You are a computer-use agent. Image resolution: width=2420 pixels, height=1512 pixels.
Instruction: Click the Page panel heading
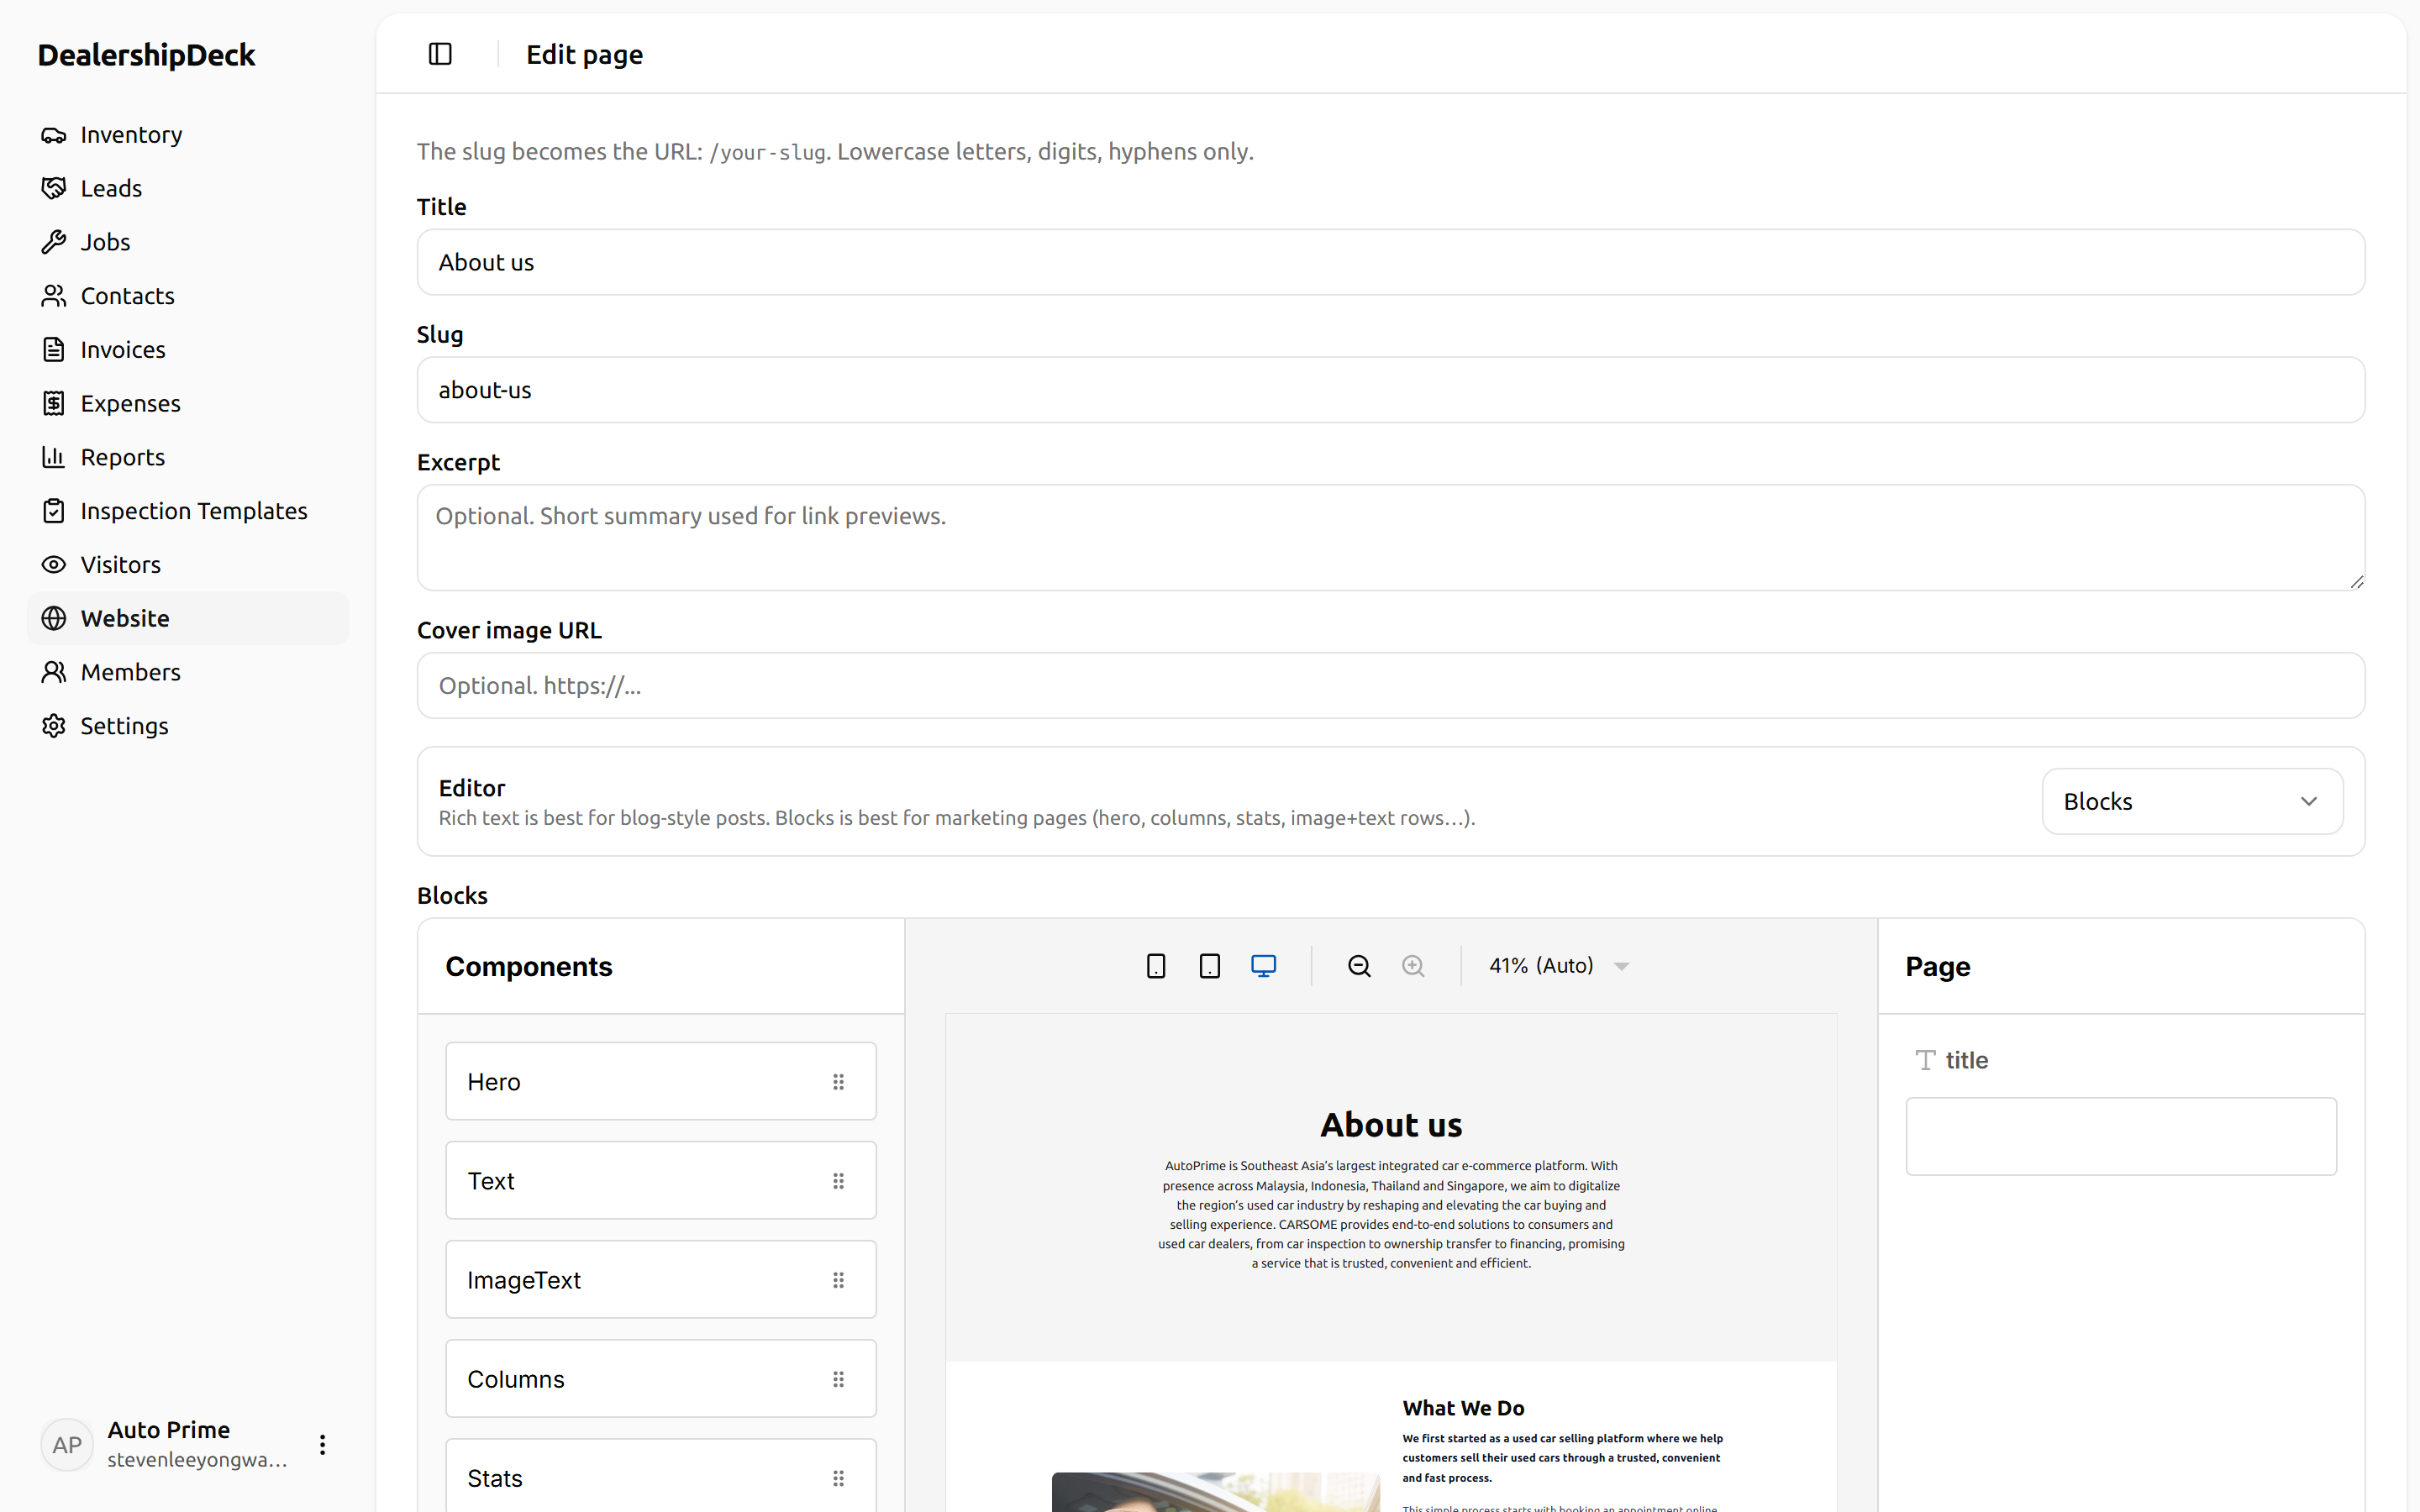click(x=1938, y=967)
